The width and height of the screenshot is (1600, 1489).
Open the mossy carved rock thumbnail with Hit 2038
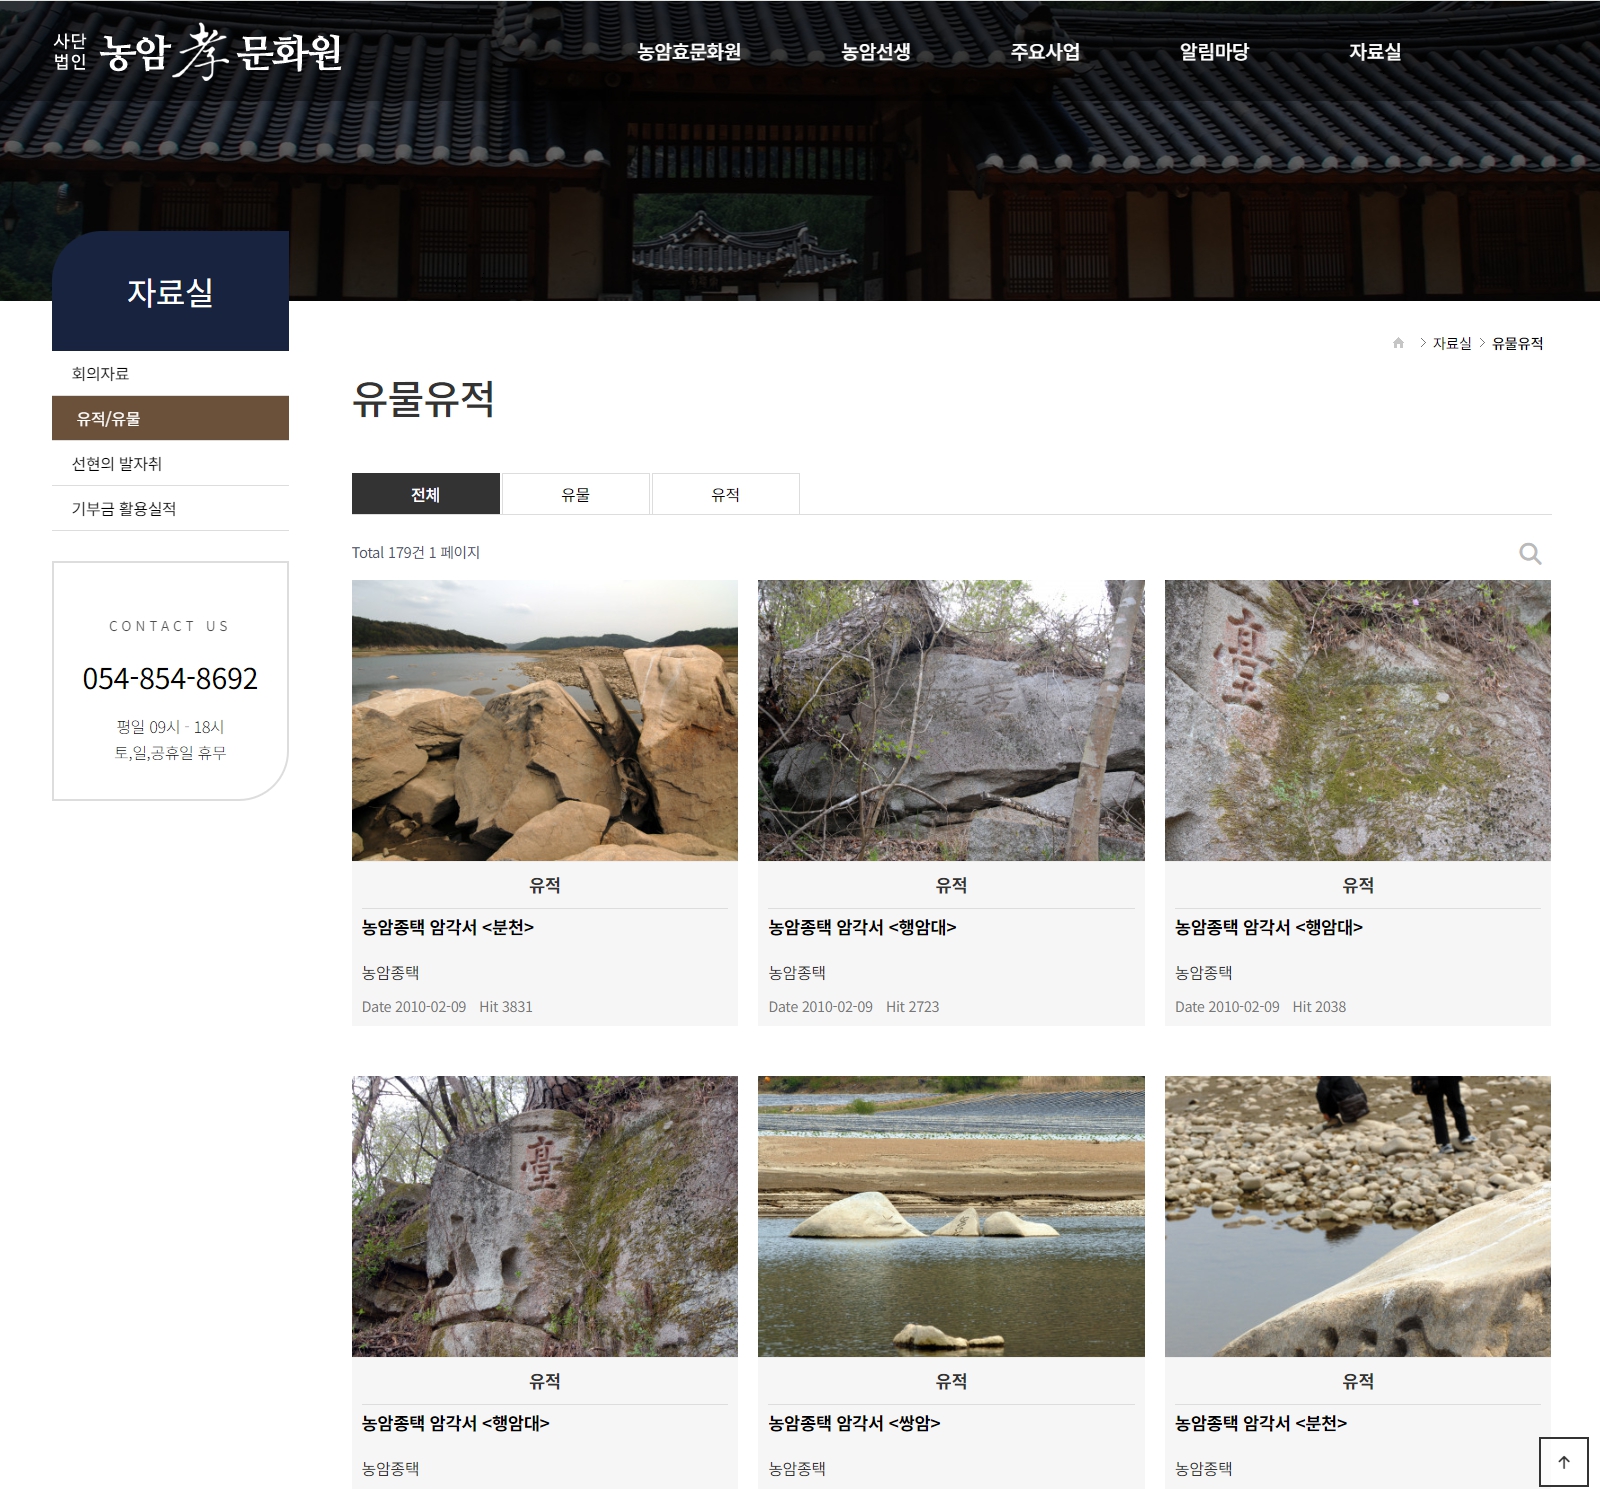coord(1358,720)
